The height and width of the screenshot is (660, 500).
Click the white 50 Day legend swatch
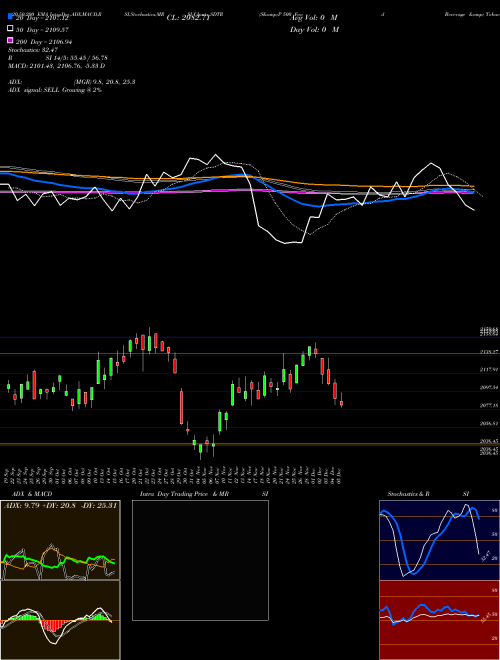[x=10, y=29]
